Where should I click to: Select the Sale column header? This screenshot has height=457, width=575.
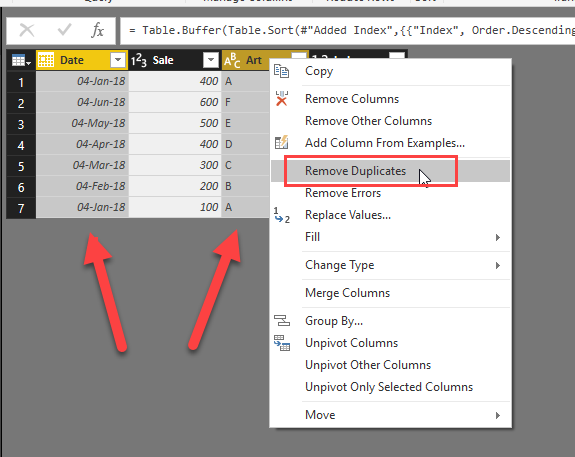(x=175, y=60)
